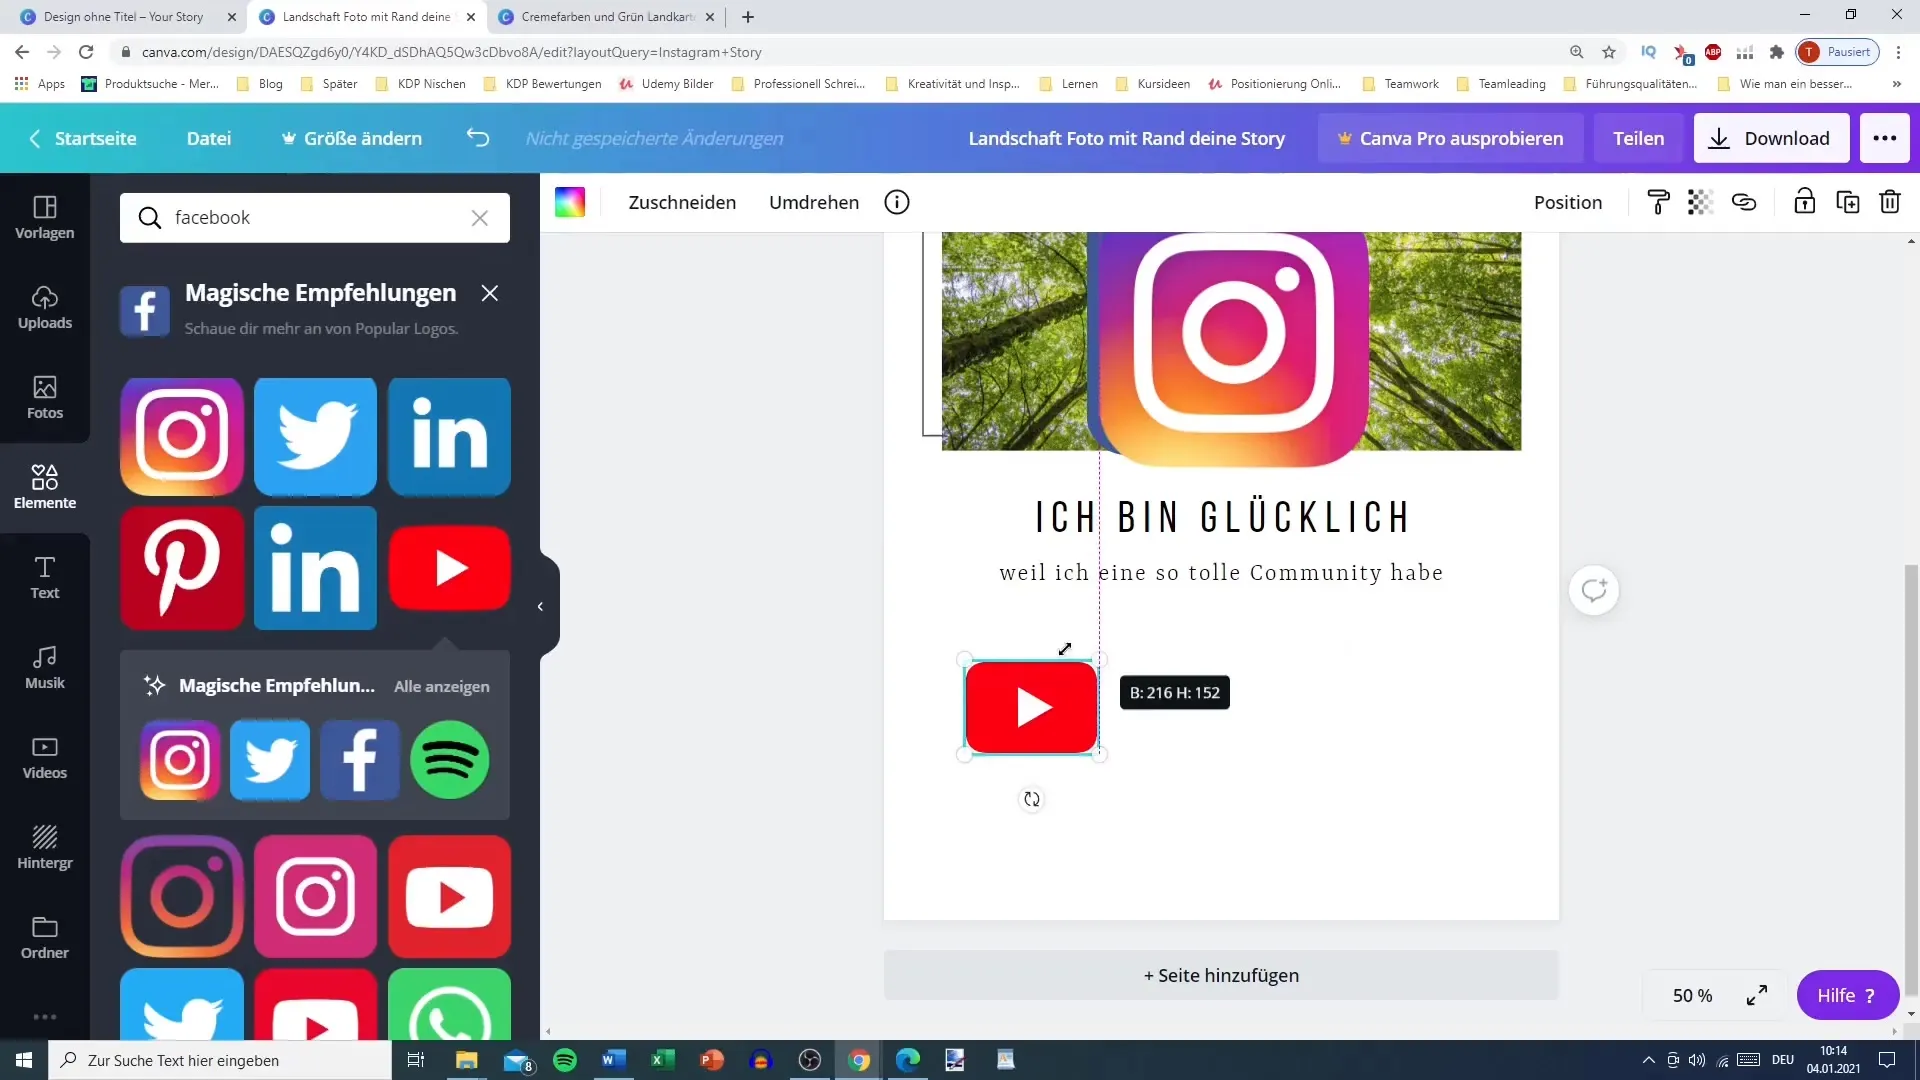Select the Elemente sidebar panel

pyautogui.click(x=44, y=487)
